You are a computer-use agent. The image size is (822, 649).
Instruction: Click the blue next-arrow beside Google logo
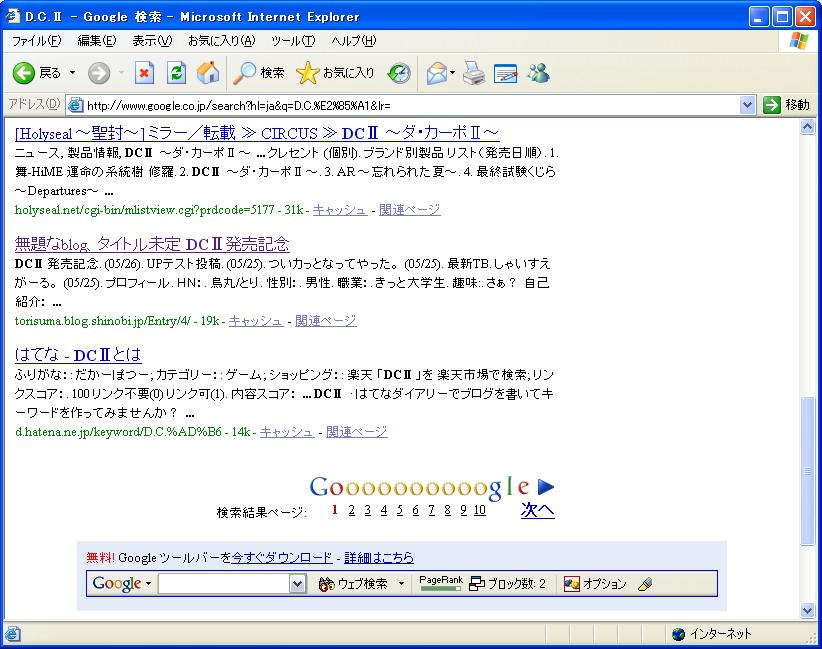point(546,486)
